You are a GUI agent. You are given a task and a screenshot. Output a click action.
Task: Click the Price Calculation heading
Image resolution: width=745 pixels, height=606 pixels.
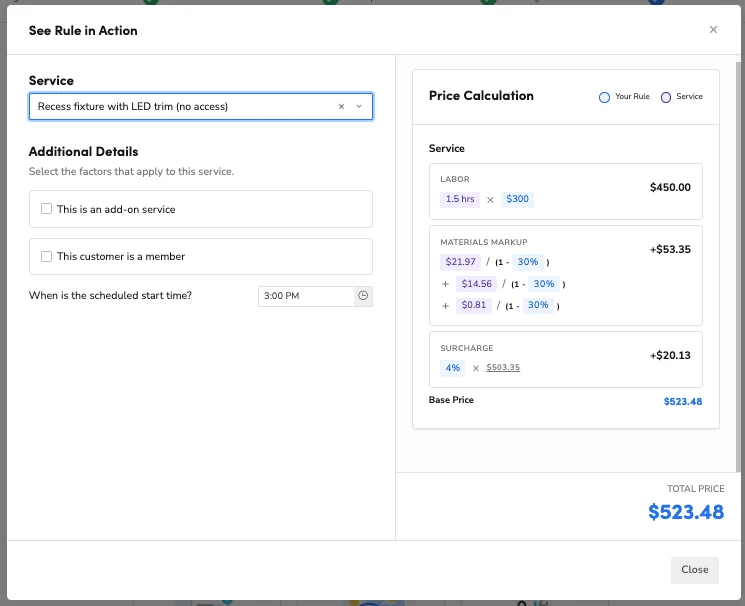(x=481, y=96)
